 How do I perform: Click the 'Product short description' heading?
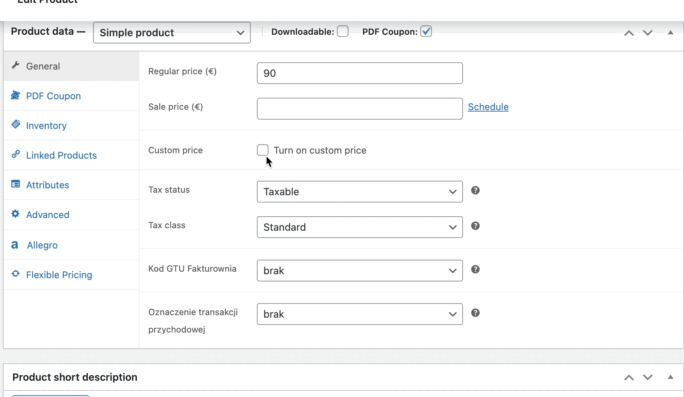click(75, 377)
